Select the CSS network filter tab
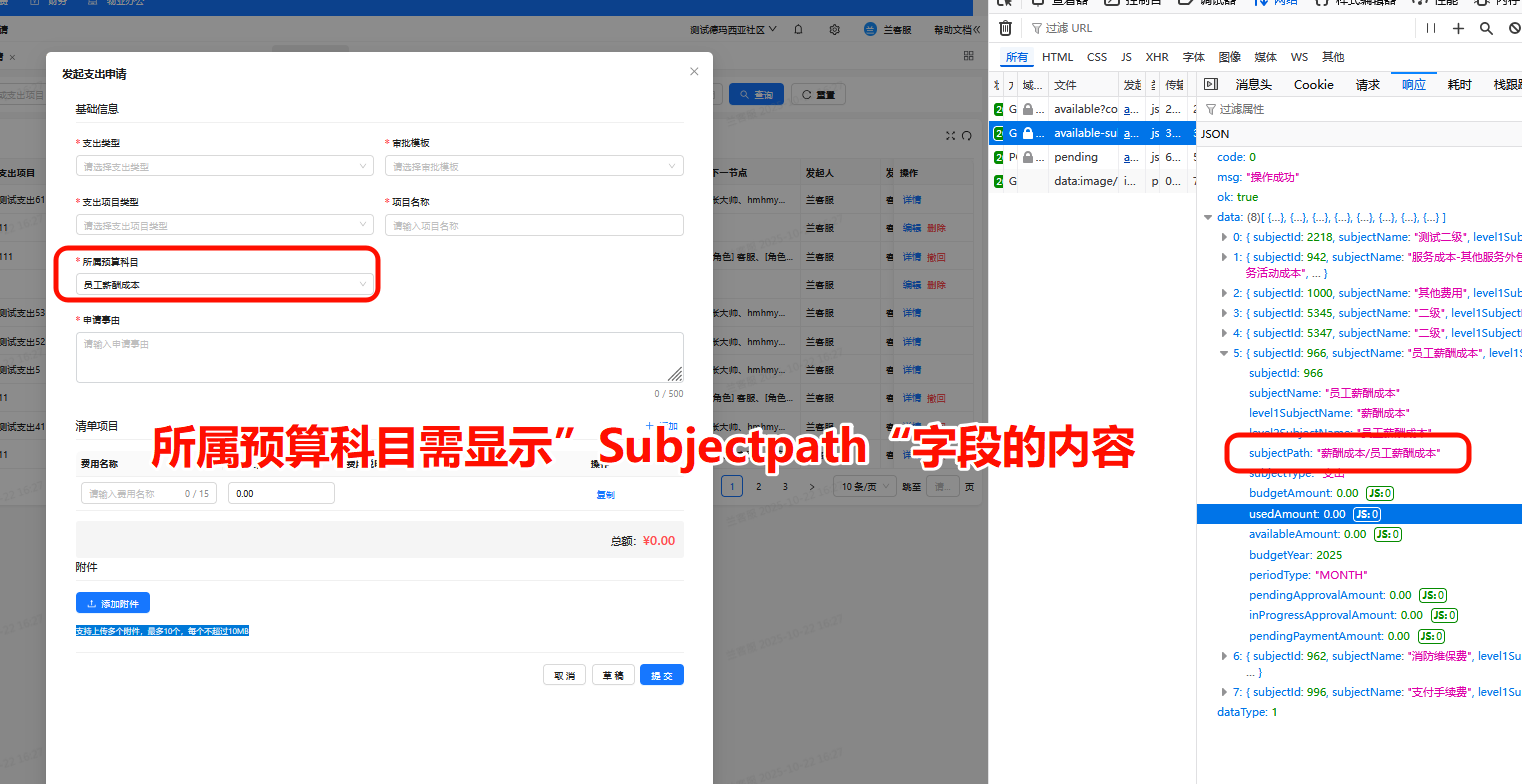This screenshot has height=784, width=1522. tap(1097, 57)
